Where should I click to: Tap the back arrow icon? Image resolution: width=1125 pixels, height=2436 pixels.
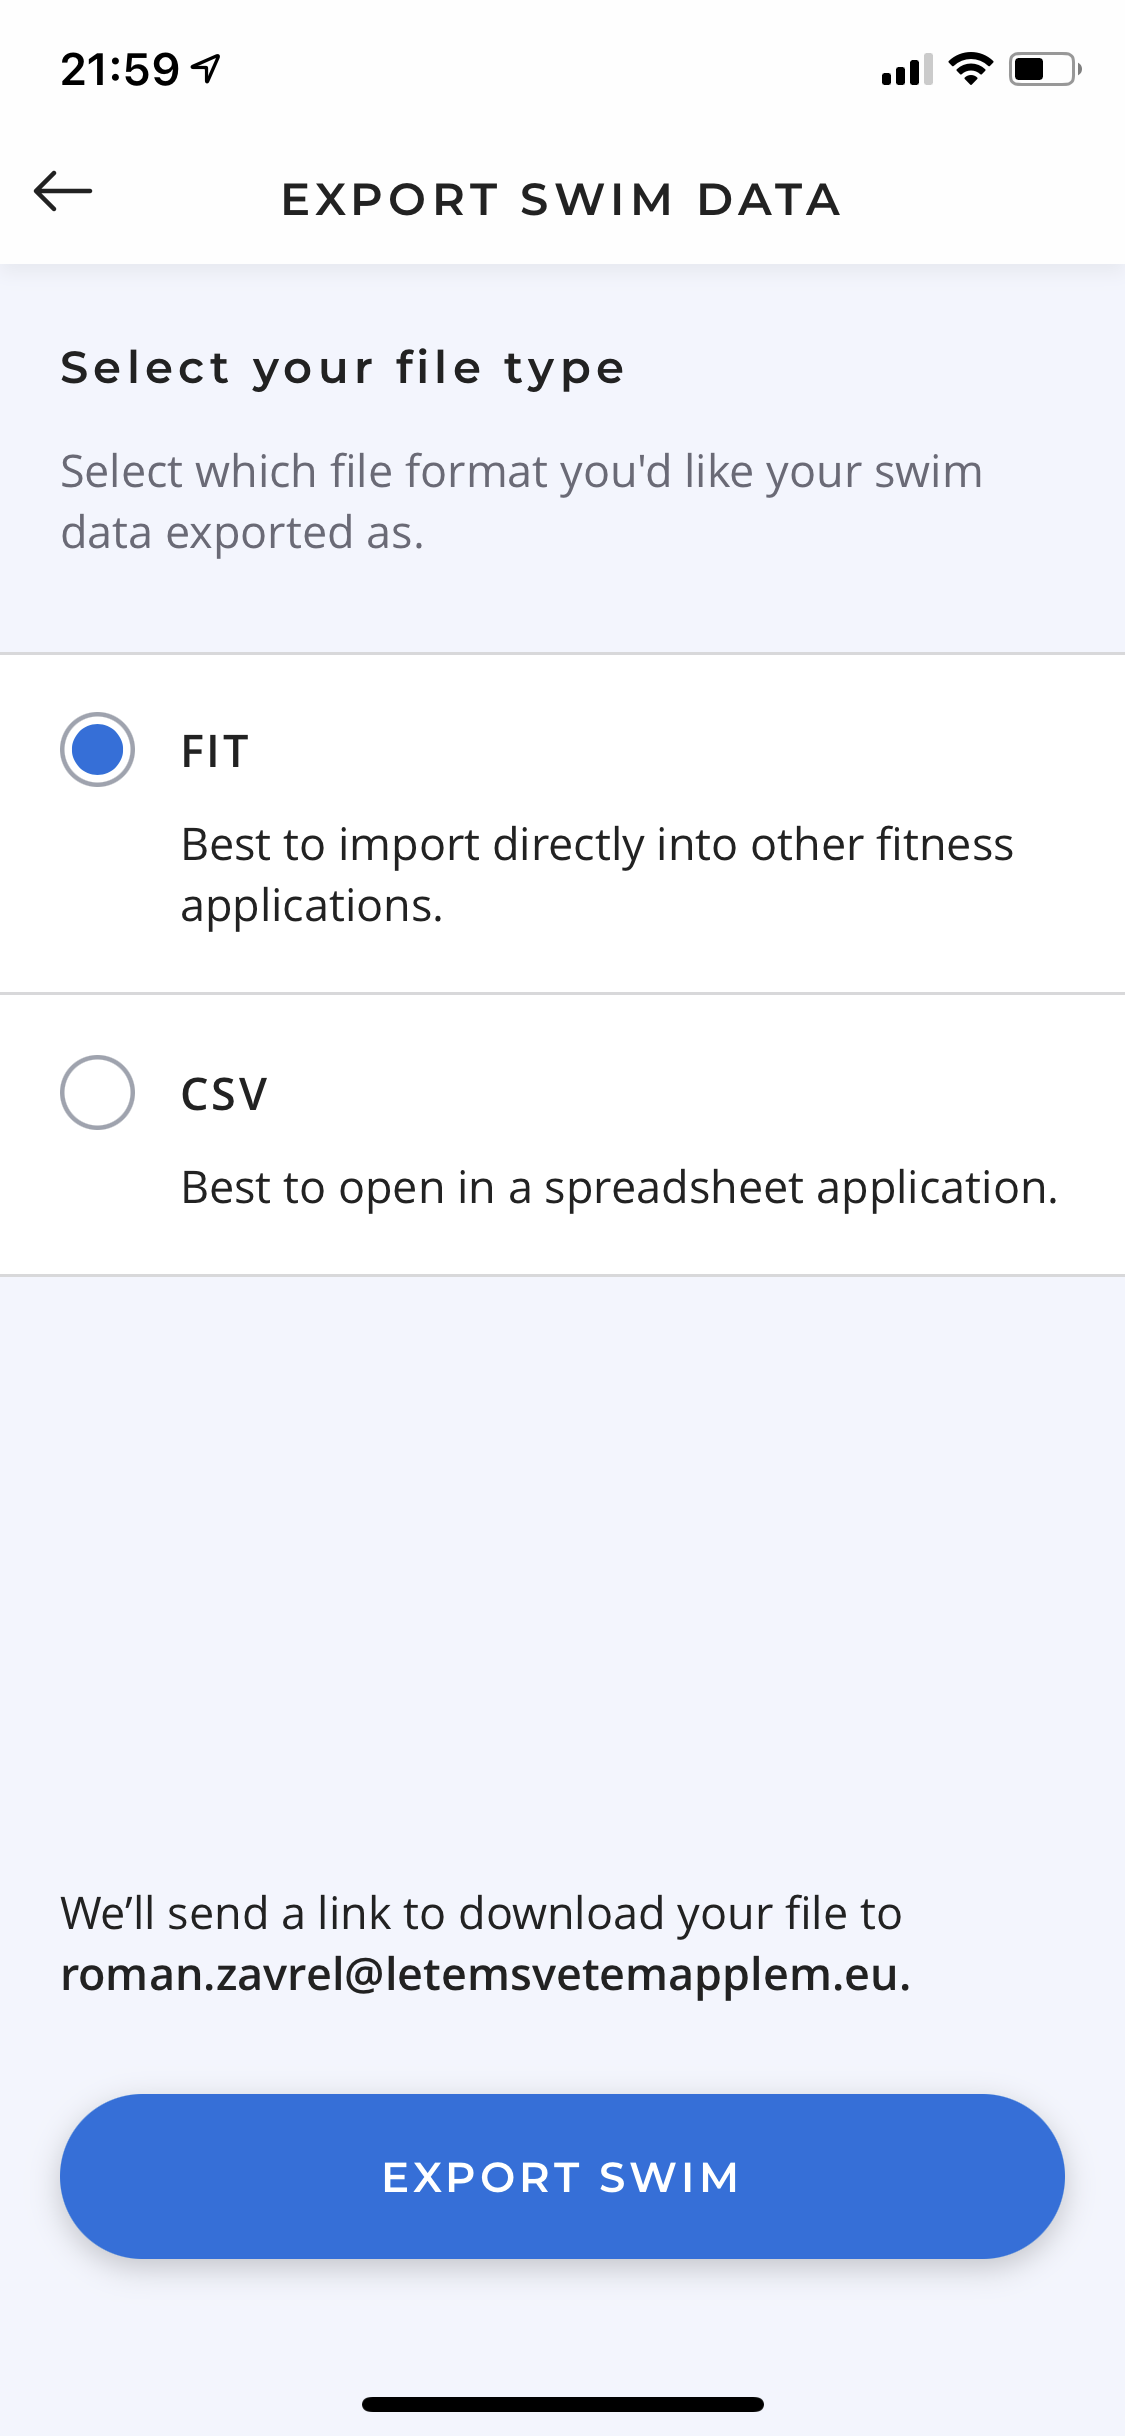coord(63,191)
